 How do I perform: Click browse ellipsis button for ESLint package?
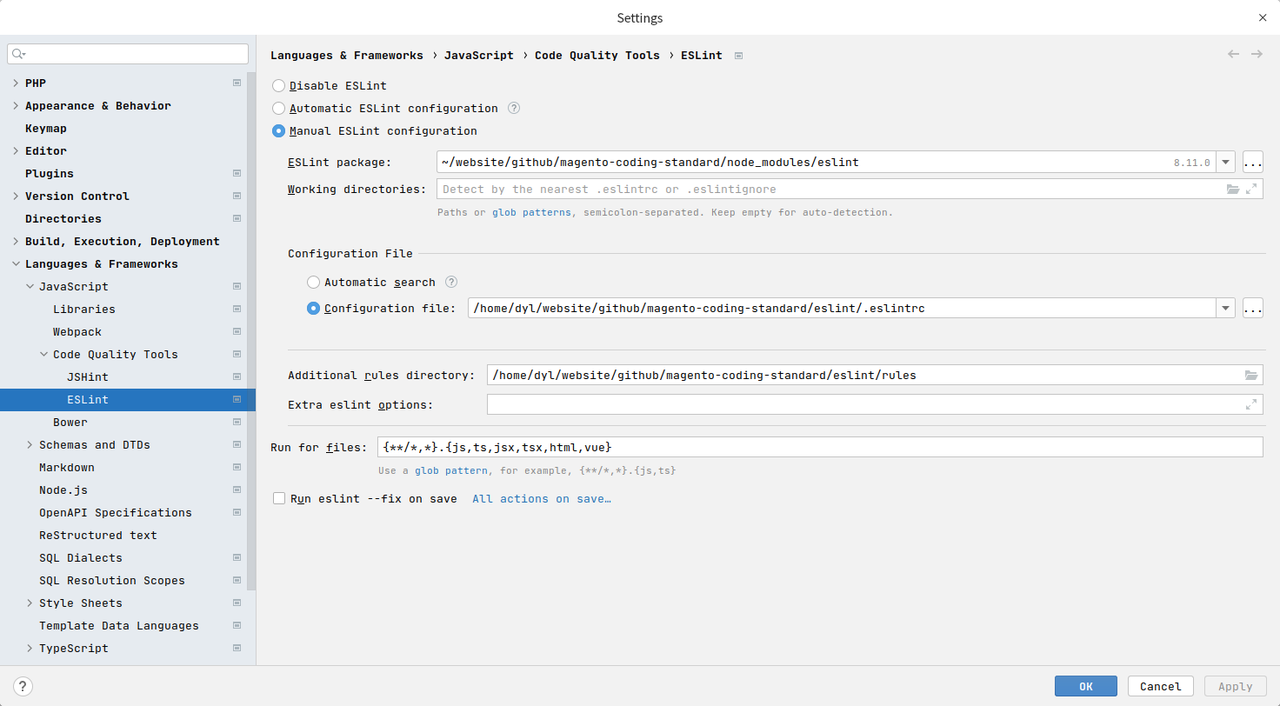[1252, 162]
